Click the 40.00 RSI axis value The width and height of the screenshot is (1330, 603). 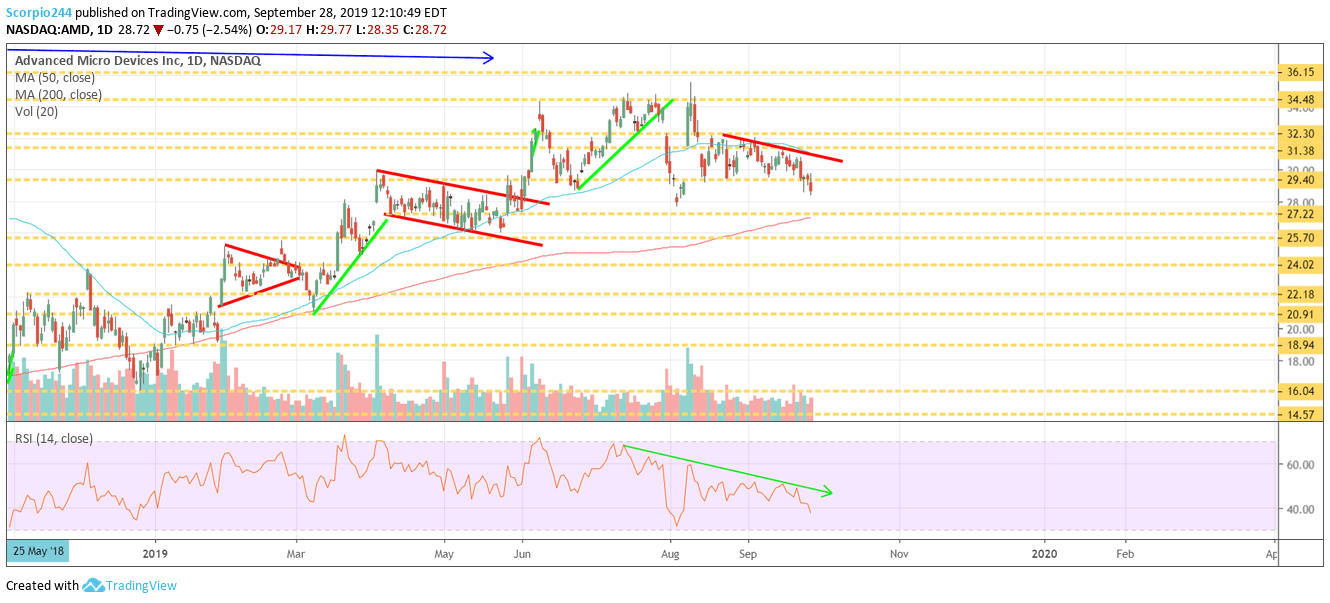click(x=1298, y=509)
